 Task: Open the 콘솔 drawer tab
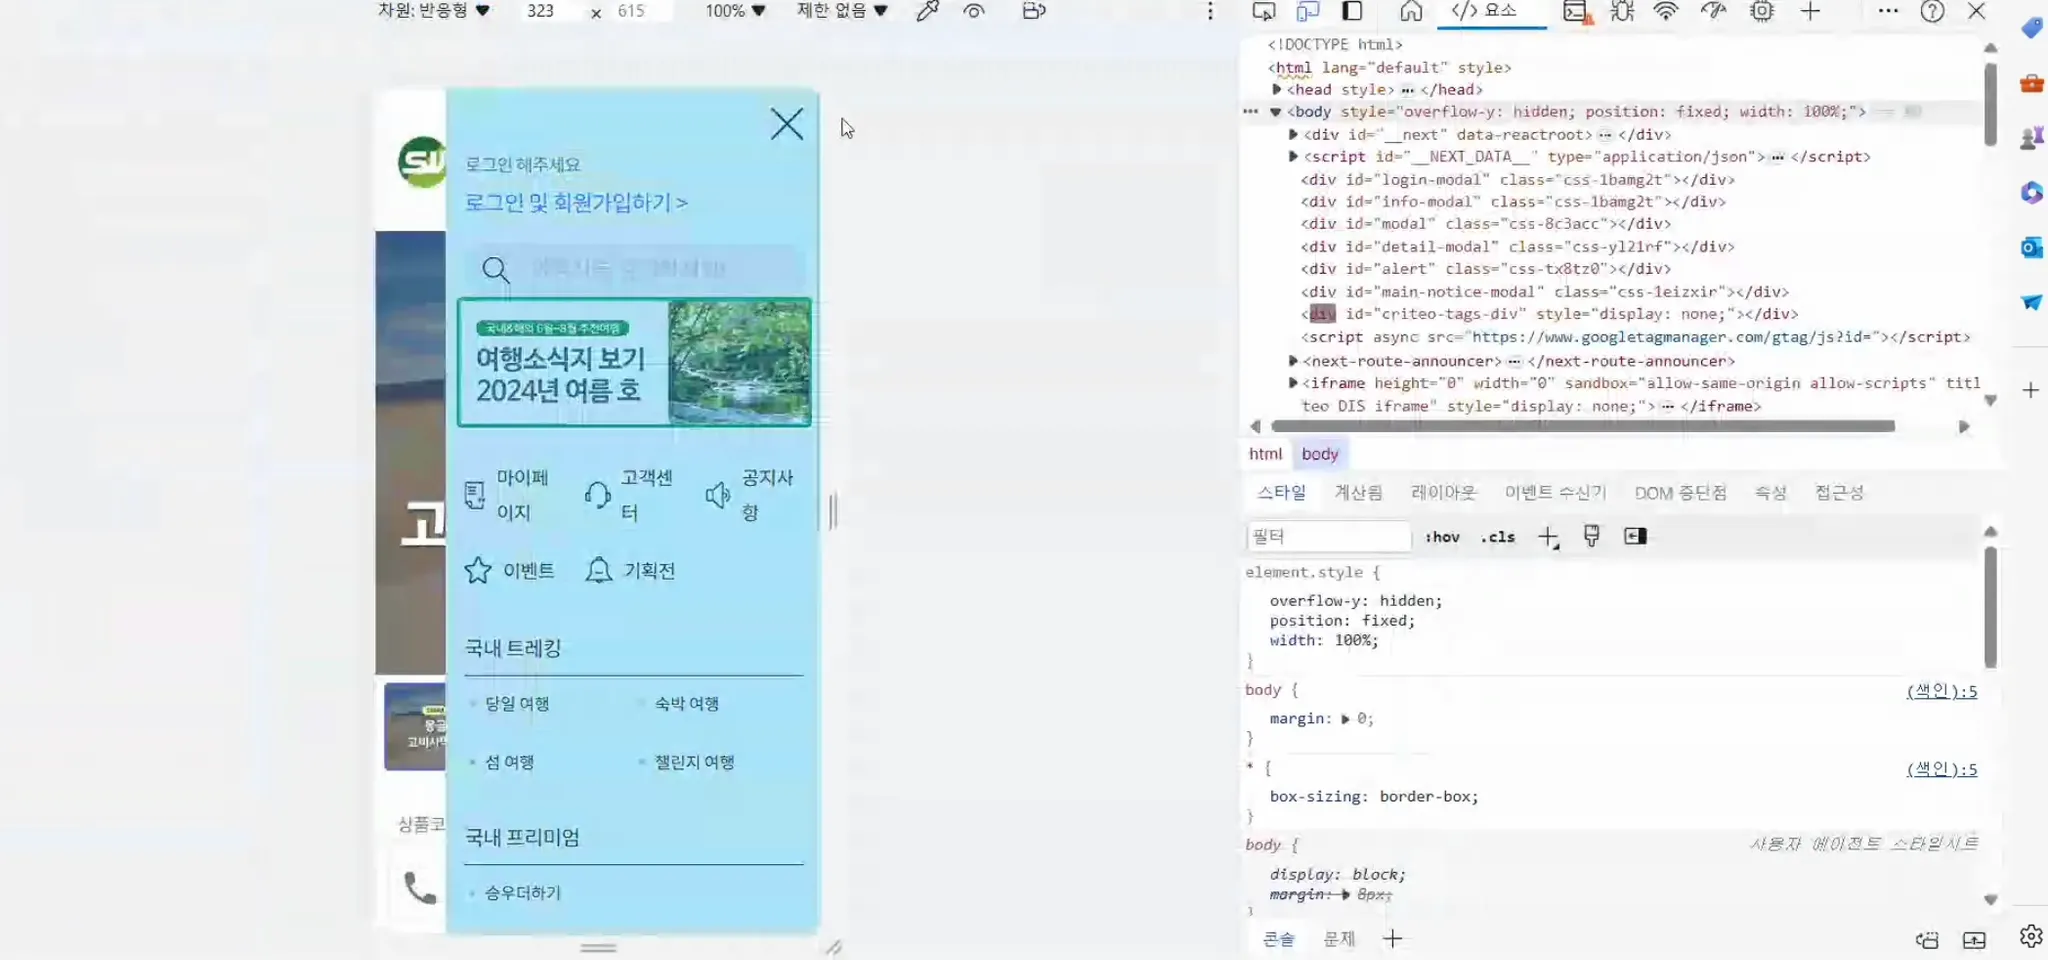click(x=1278, y=939)
